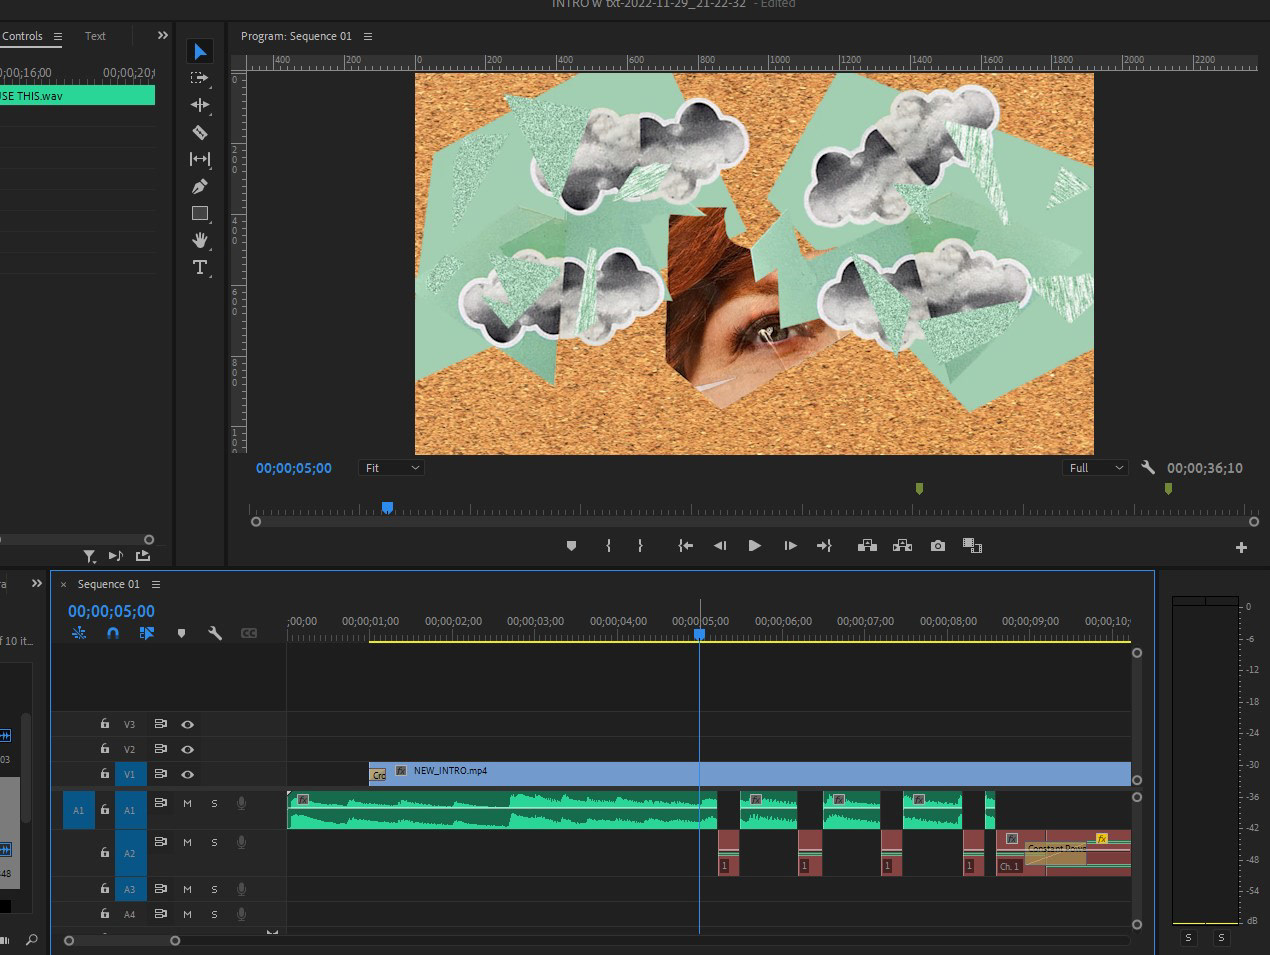The height and width of the screenshot is (955, 1270).
Task: Click the Export Frame camera icon
Action: [937, 546]
